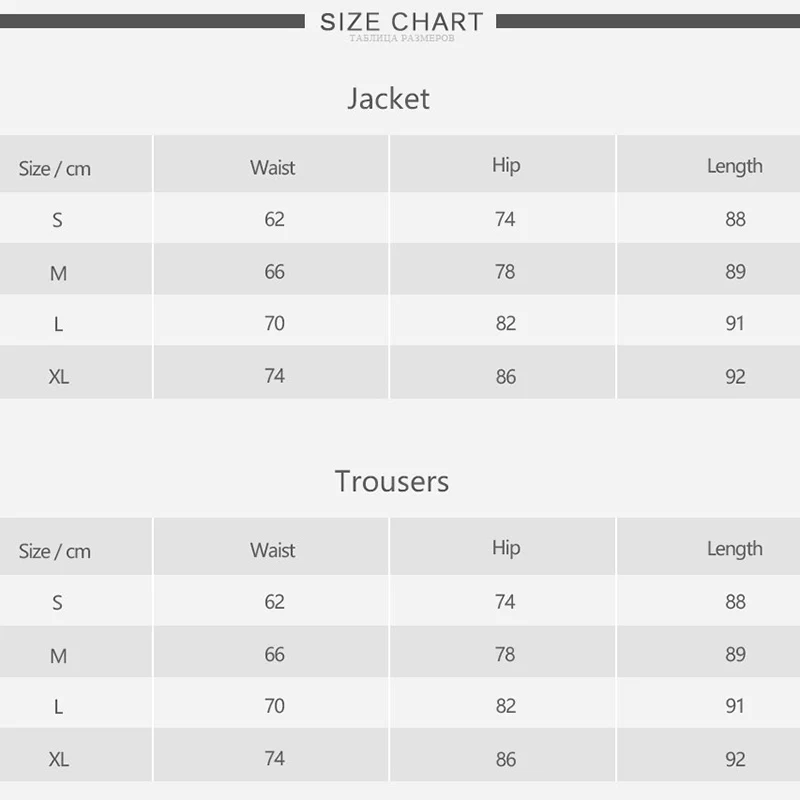Select the XL size label in Jacket table

click(x=59, y=376)
